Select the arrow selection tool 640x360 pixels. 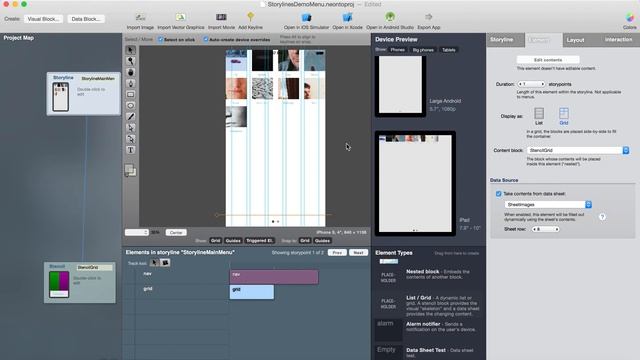pyautogui.click(x=131, y=50)
